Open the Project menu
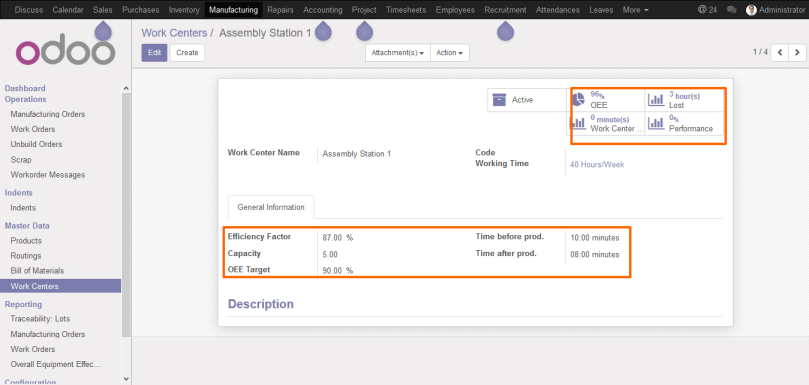Image resolution: width=809 pixels, height=385 pixels. click(364, 10)
